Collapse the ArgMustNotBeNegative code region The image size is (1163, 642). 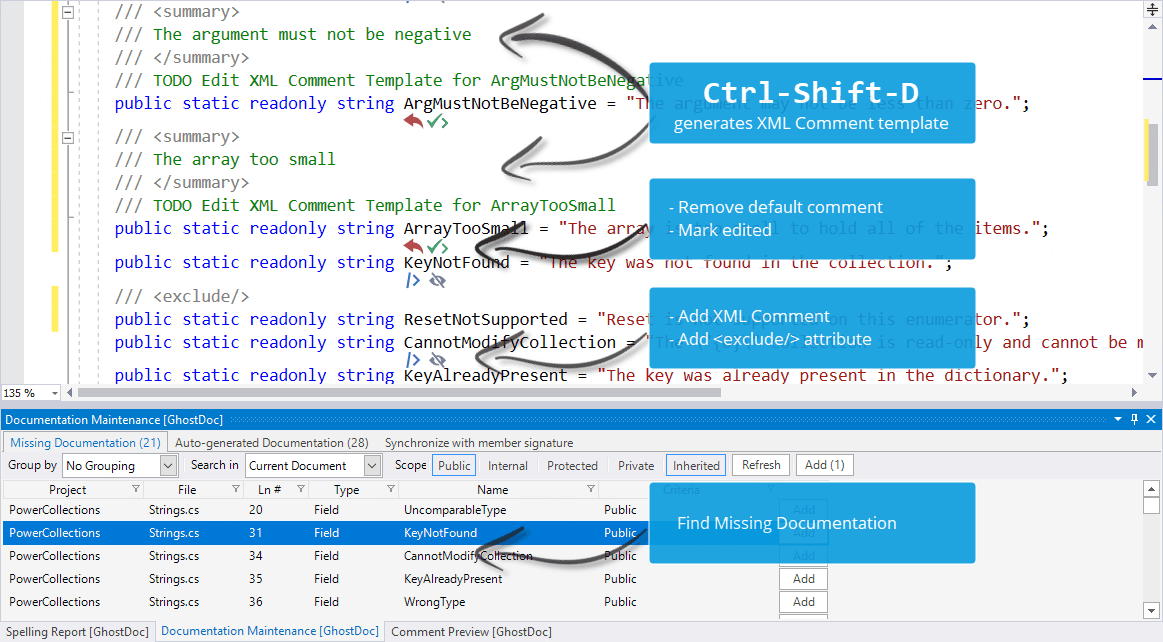pyautogui.click(x=67, y=12)
